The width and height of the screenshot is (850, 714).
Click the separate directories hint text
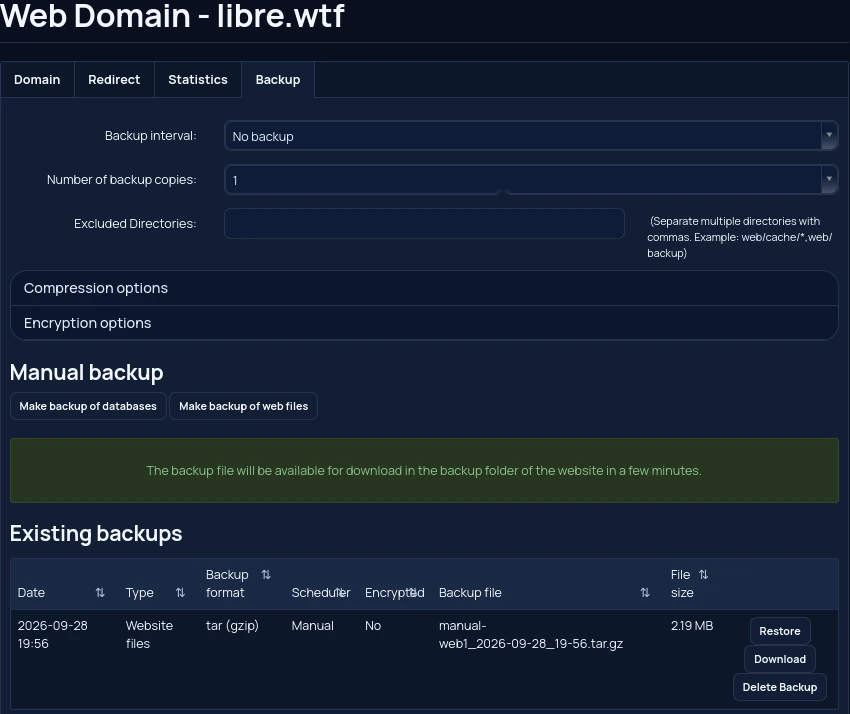739,237
